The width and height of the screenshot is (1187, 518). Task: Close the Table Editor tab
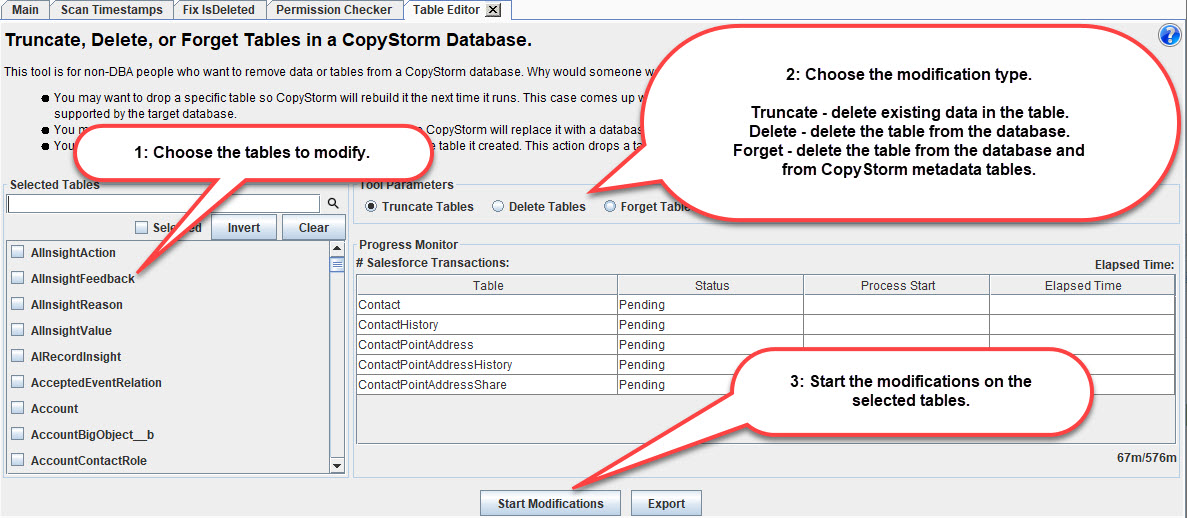click(492, 10)
